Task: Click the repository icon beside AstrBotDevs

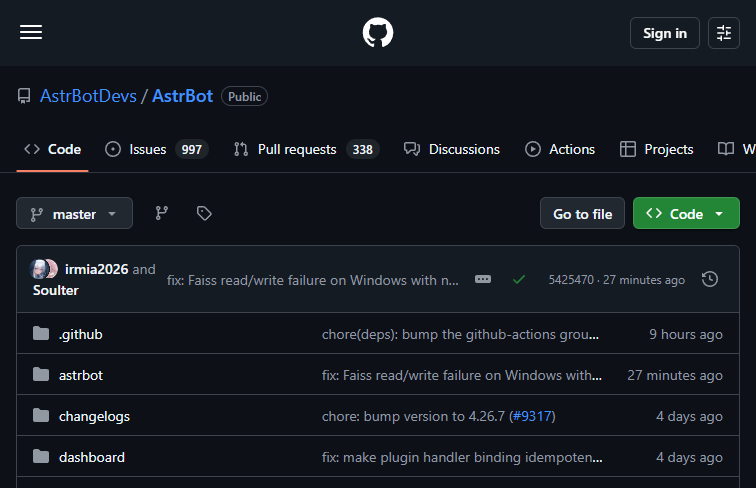Action: pos(24,96)
